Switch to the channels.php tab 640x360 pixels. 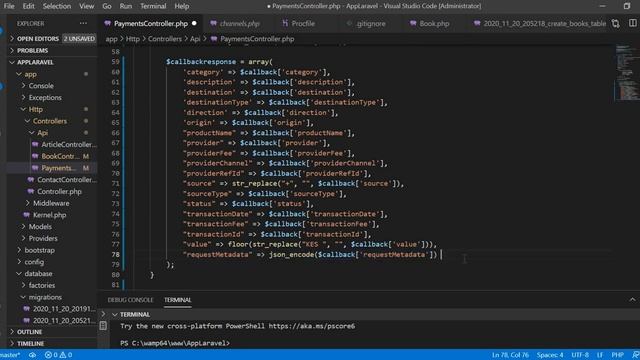[240, 24]
